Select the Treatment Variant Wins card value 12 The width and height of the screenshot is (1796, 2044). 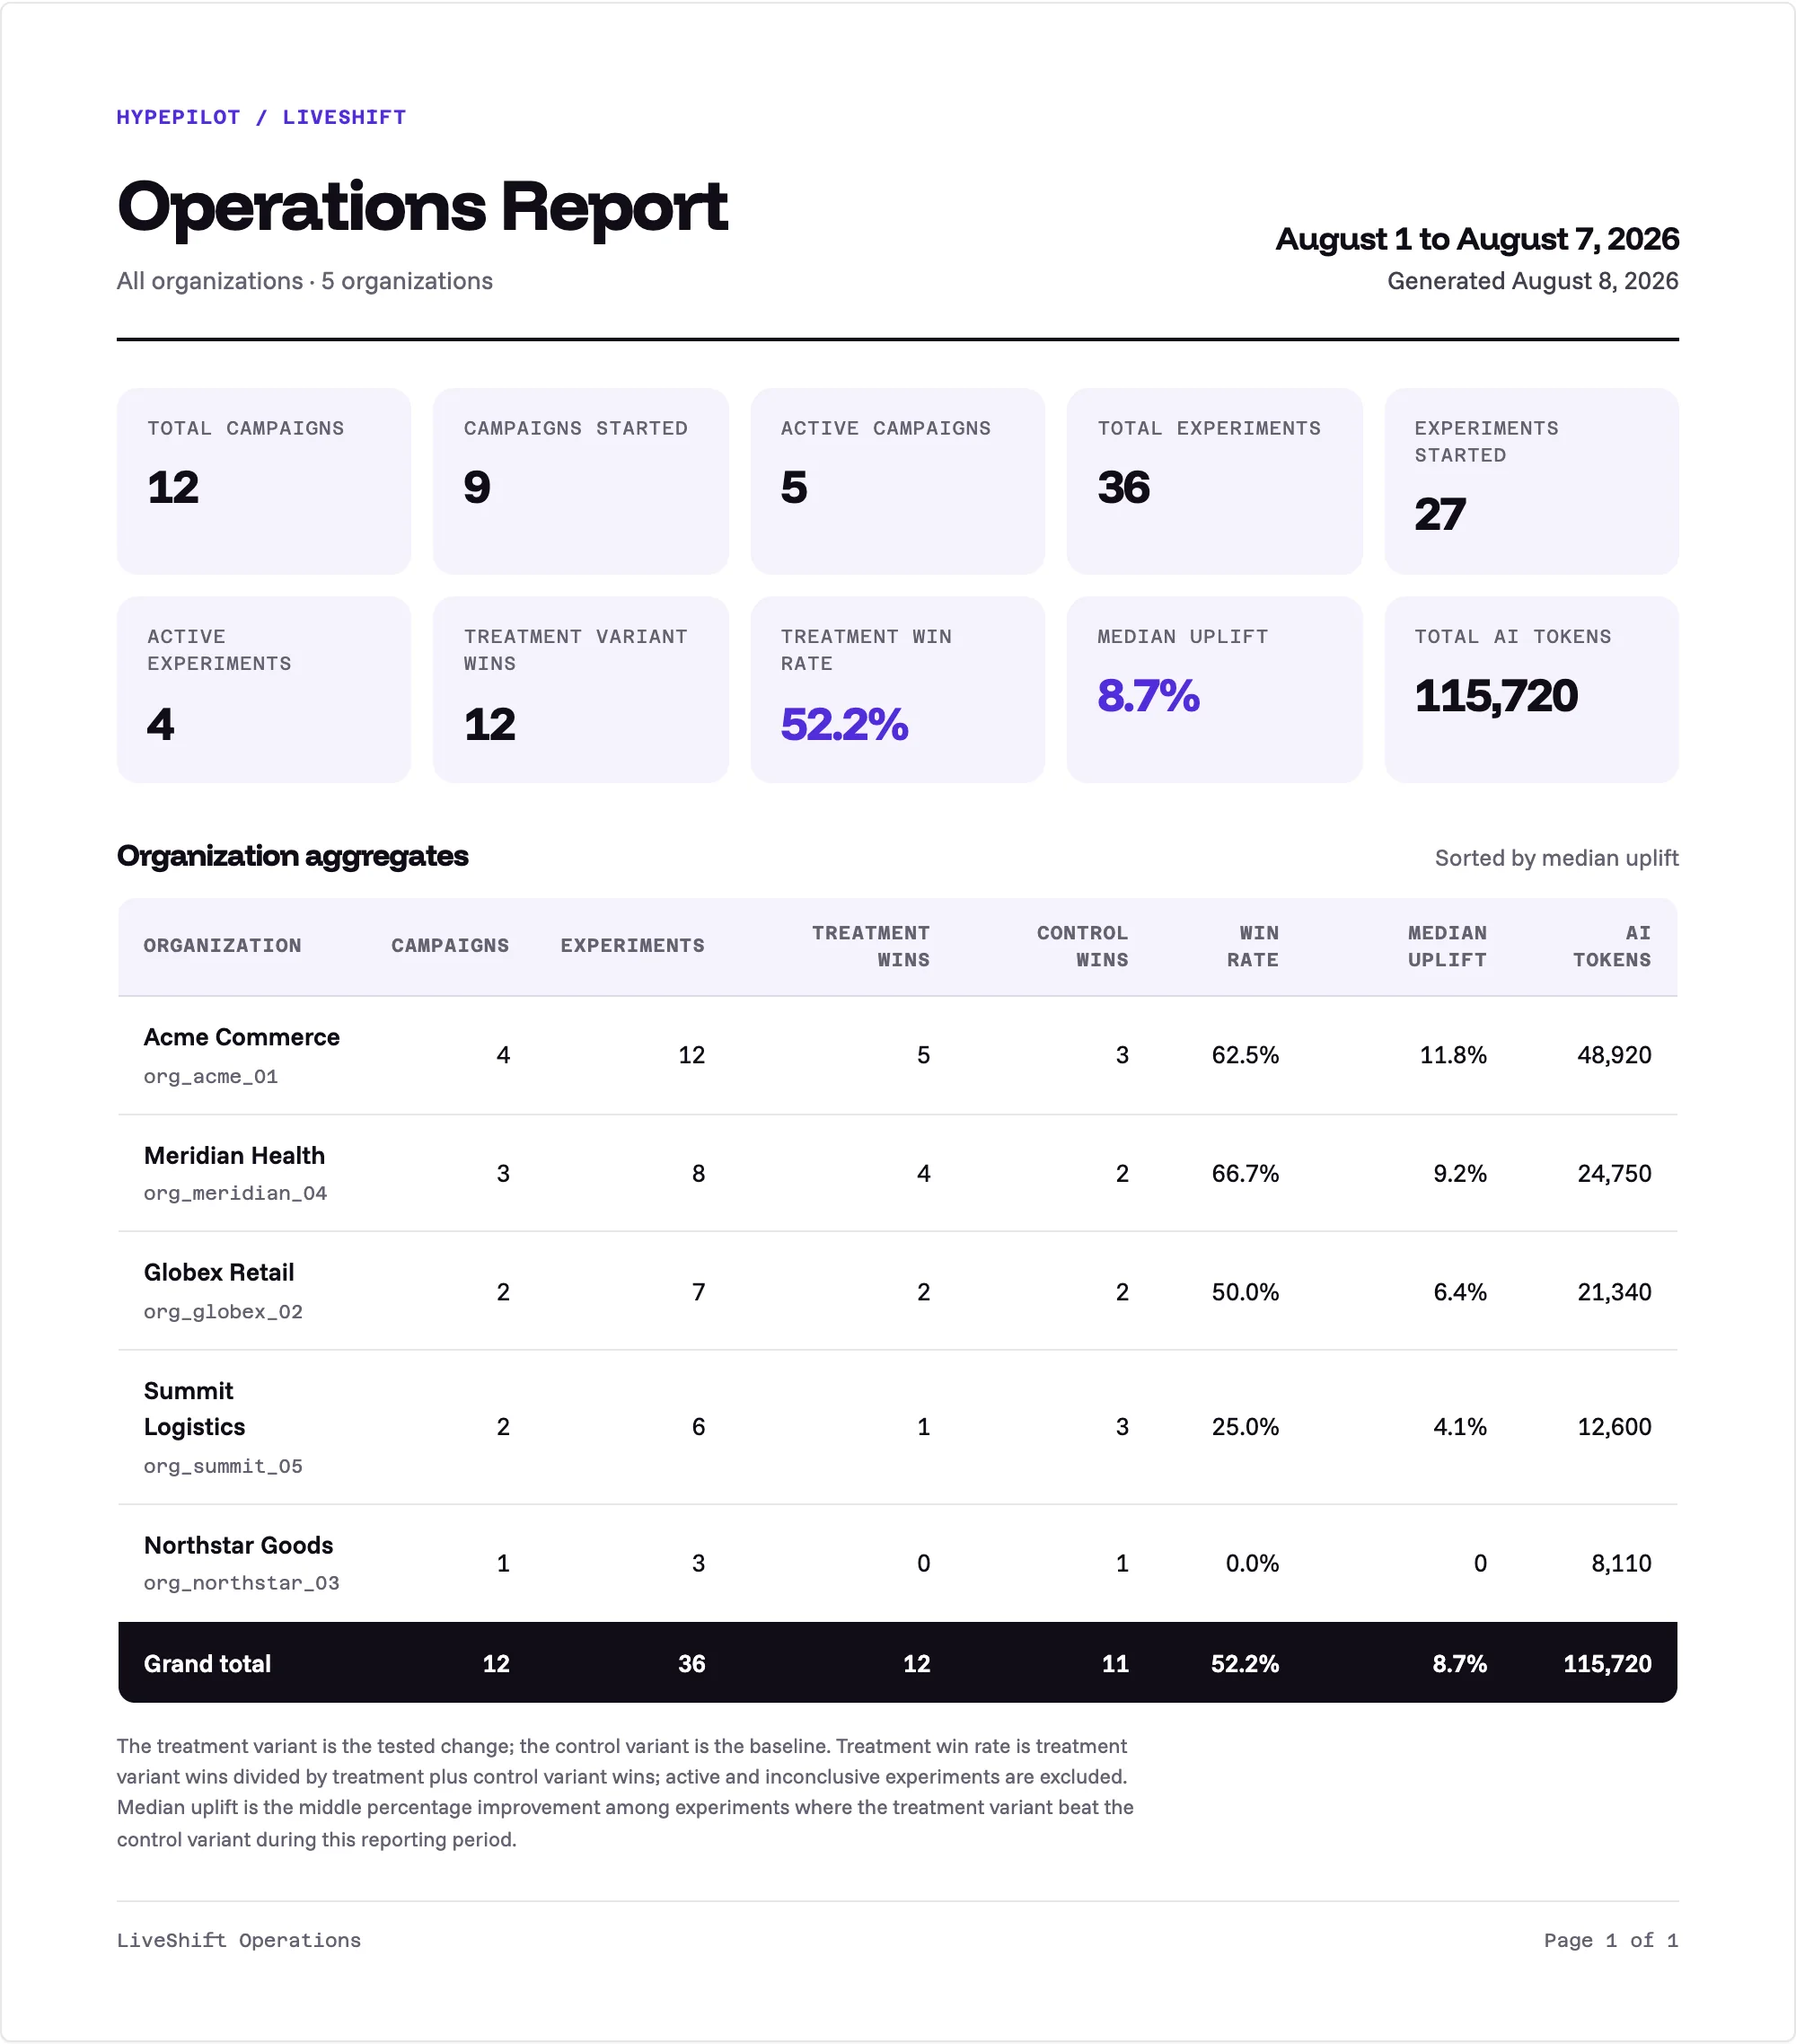[x=490, y=724]
